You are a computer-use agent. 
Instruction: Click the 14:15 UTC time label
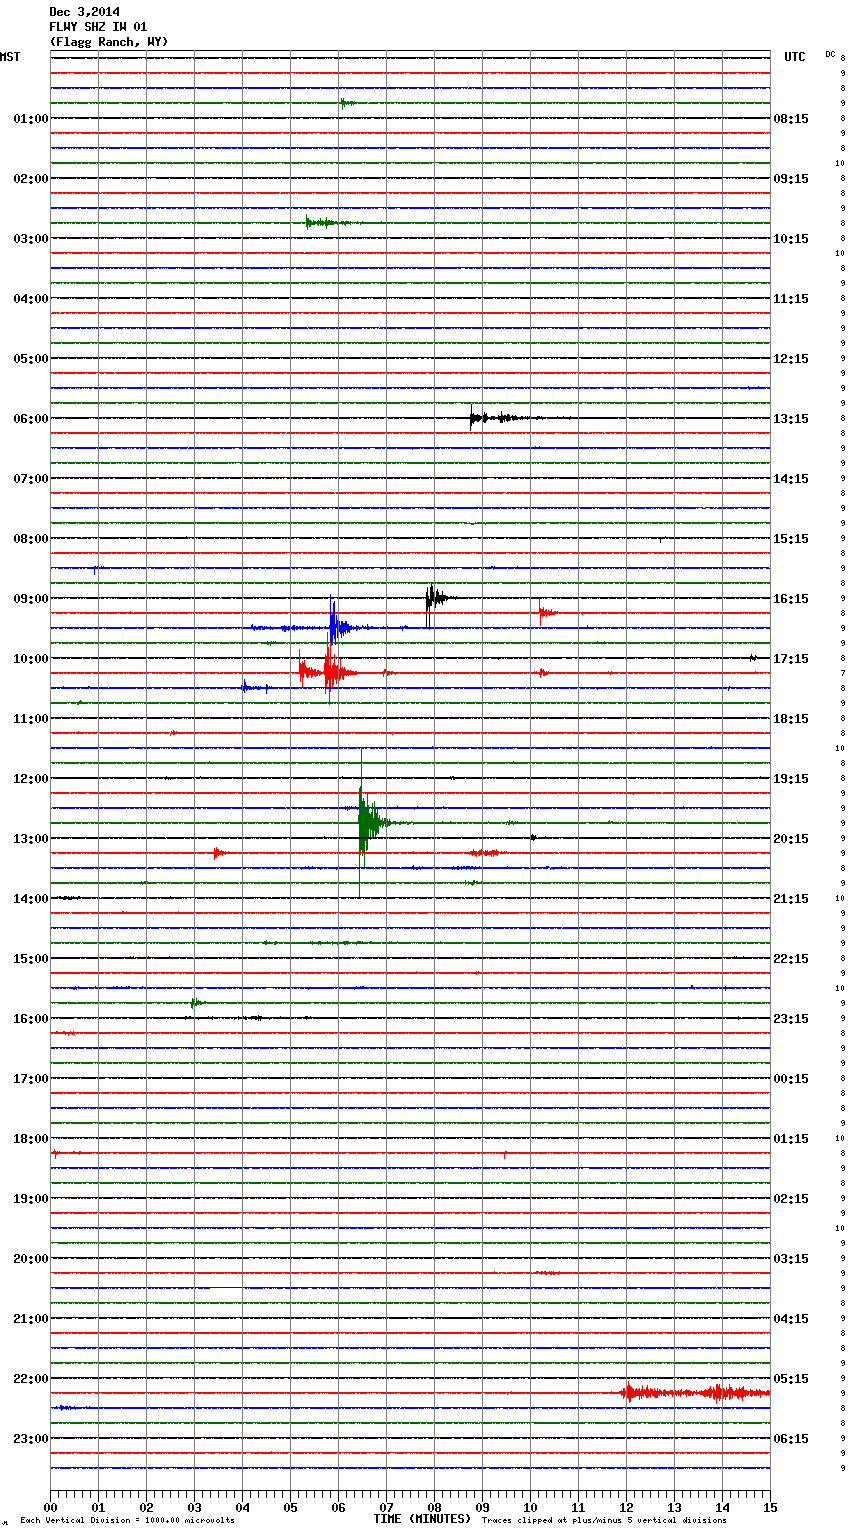coord(791,479)
